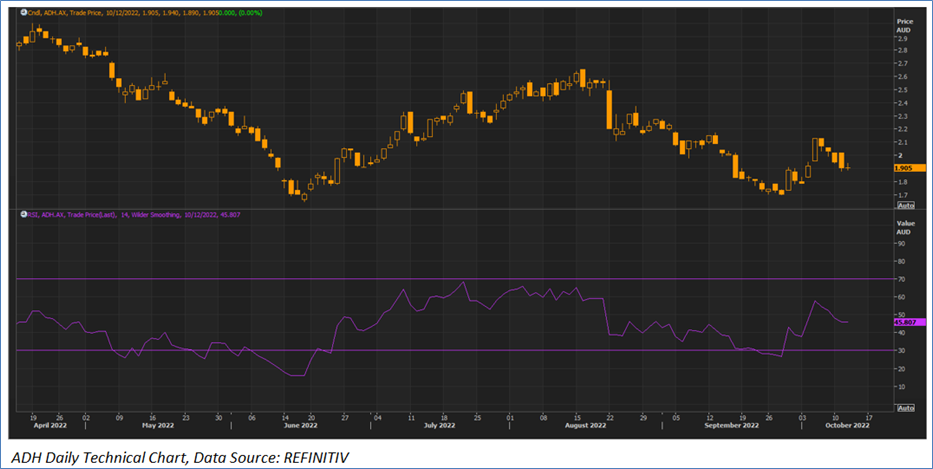Click the 'Price AUD' axis title

[904, 26]
